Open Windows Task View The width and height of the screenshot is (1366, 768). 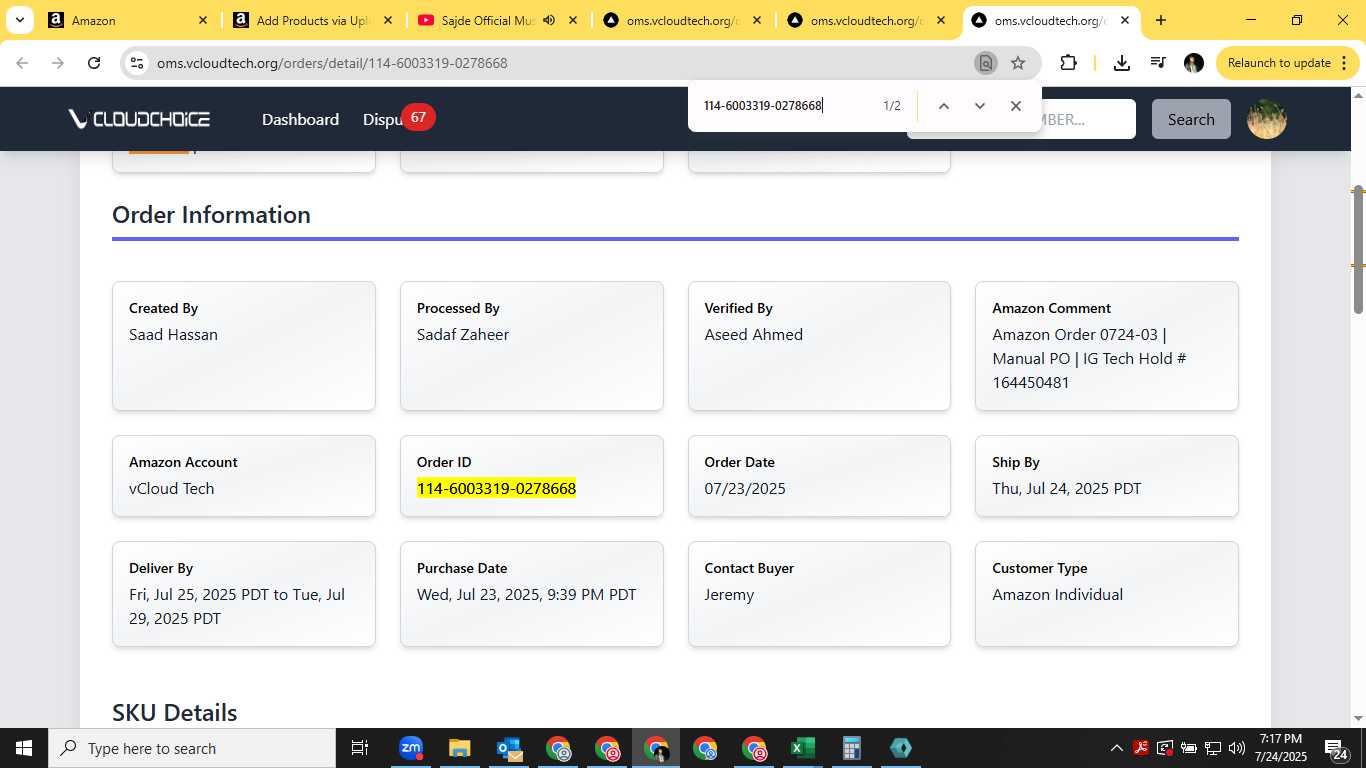[360, 748]
